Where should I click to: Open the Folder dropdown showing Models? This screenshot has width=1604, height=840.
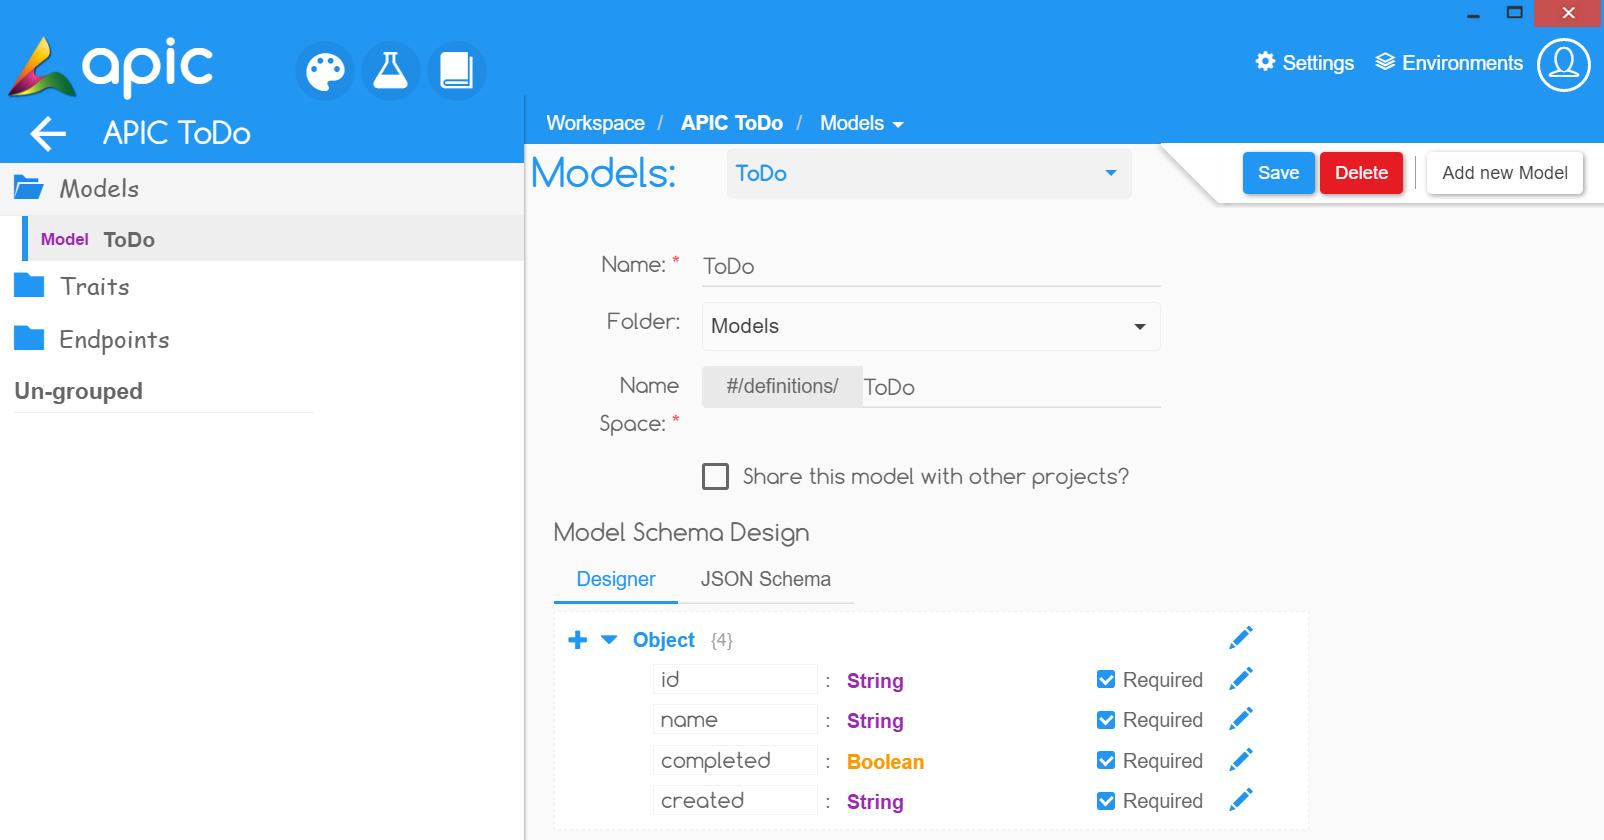point(930,326)
